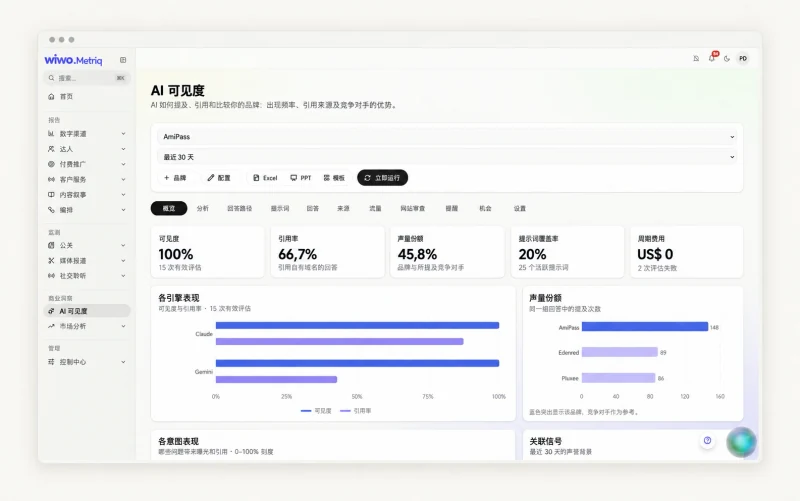
Task: Expand the 公关 chevron
Action: pyautogui.click(x=123, y=245)
